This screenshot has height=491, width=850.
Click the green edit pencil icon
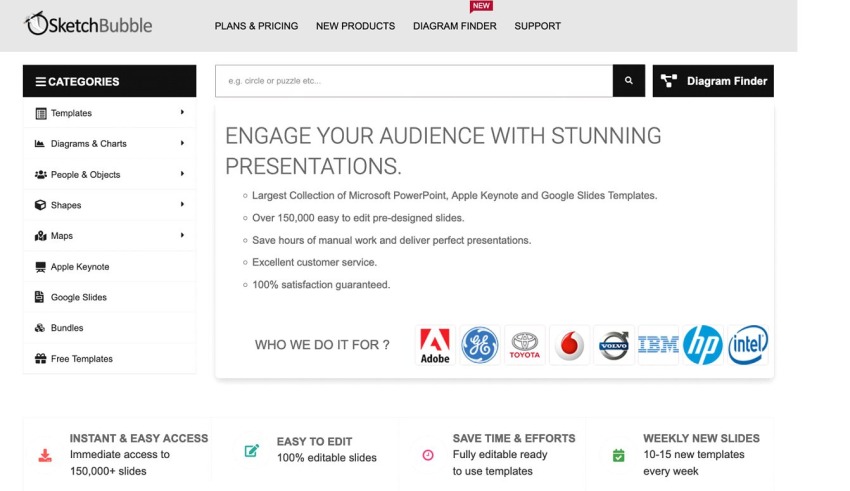point(252,450)
